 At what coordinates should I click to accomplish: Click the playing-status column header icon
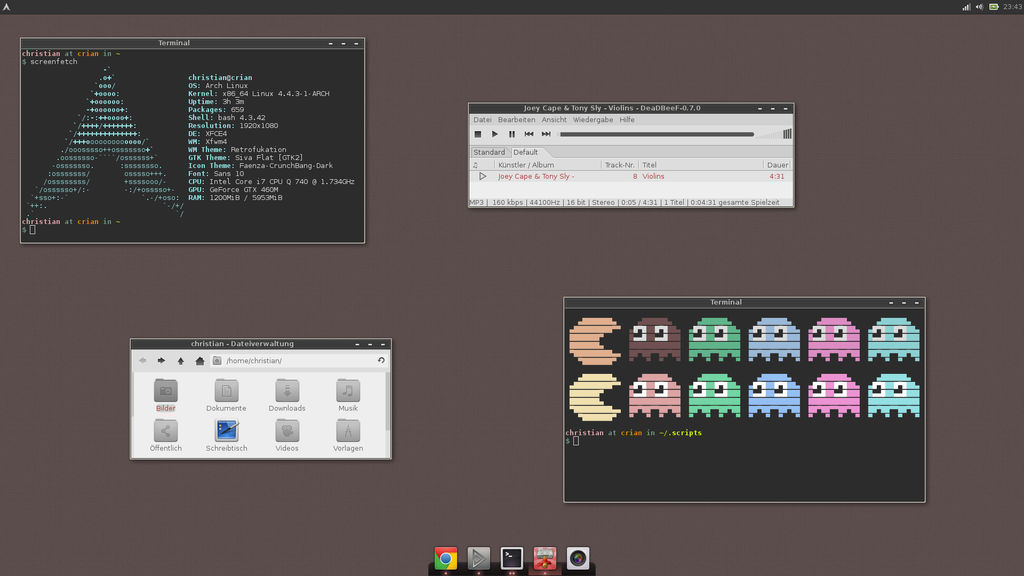click(475, 165)
